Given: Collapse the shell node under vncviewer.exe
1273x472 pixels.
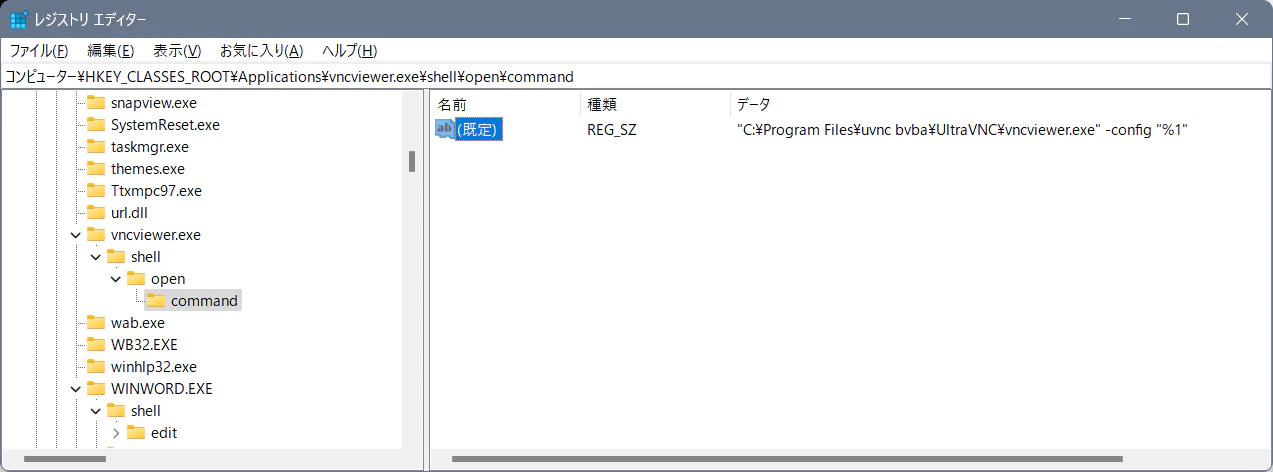Looking at the screenshot, I should pyautogui.click(x=96, y=257).
